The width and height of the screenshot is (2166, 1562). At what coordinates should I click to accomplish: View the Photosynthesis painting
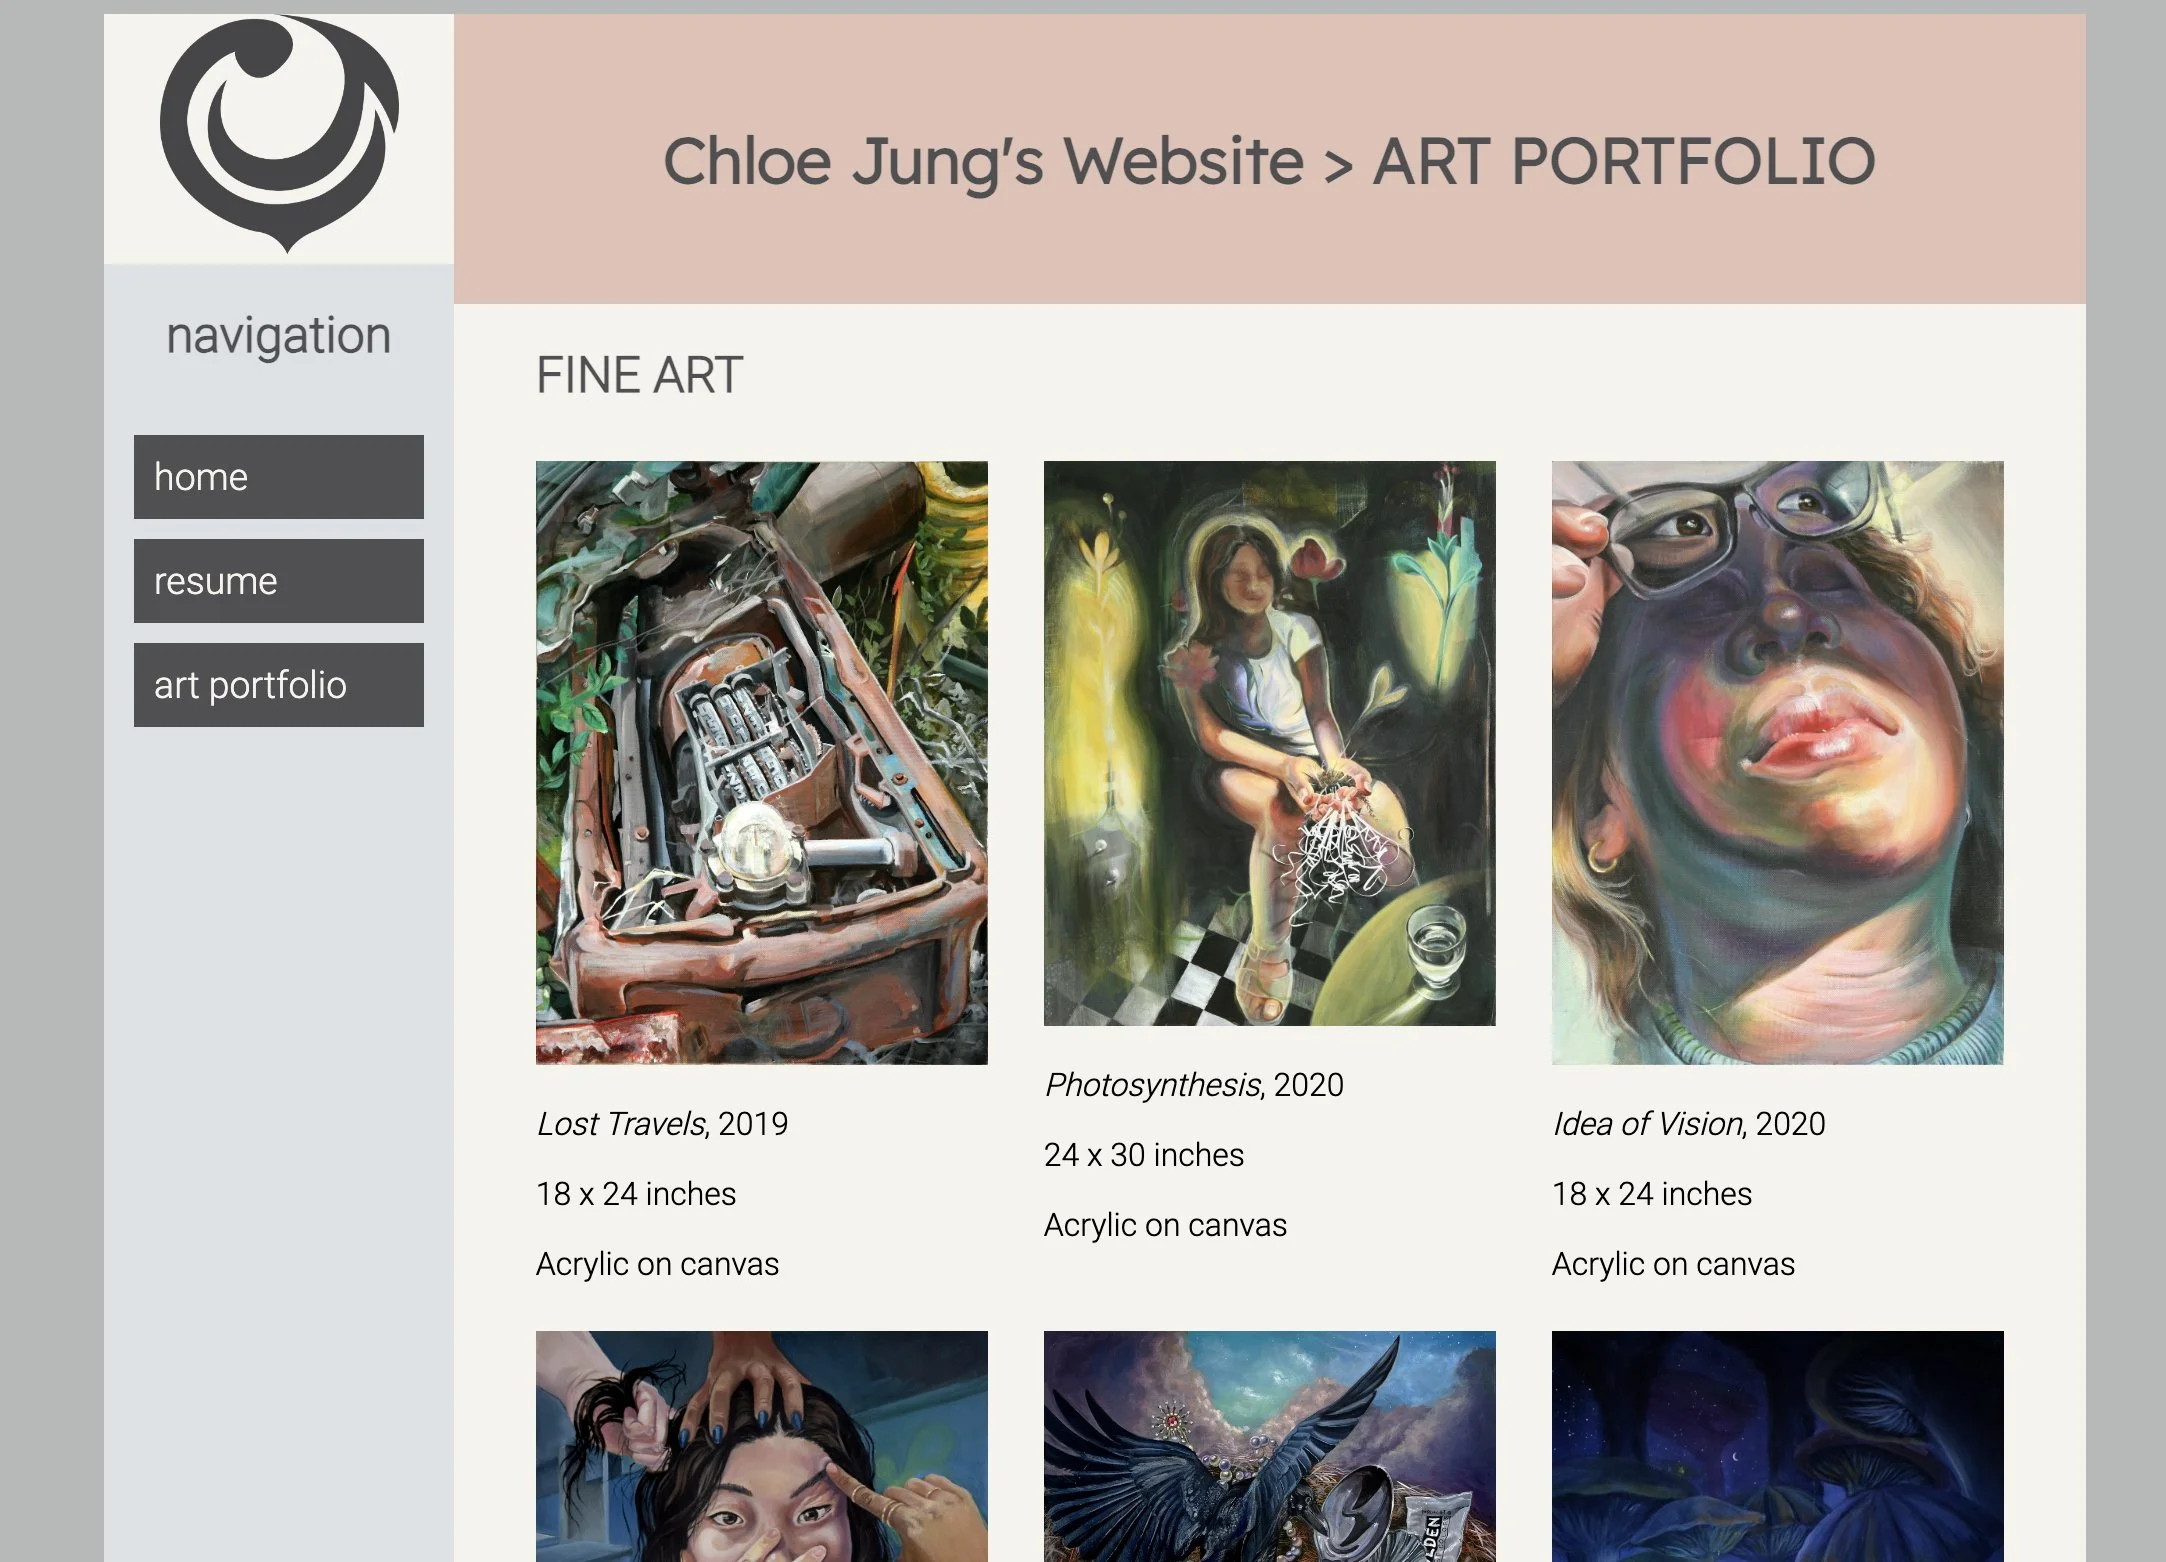tap(1270, 743)
